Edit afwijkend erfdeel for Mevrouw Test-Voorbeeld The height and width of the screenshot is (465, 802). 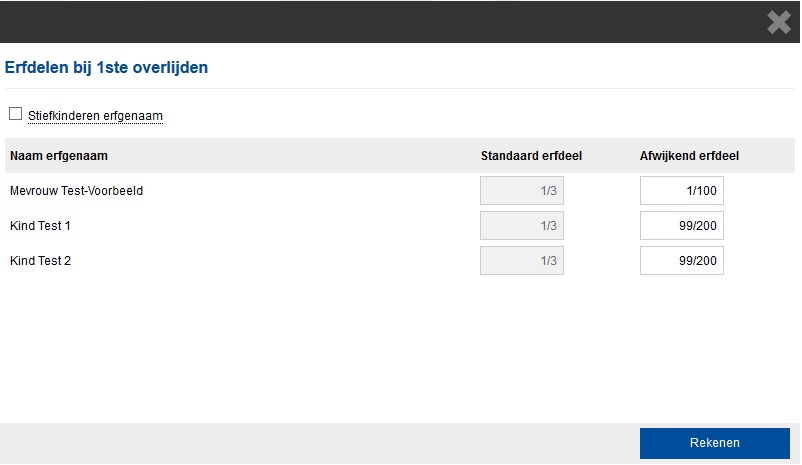[x=681, y=191]
